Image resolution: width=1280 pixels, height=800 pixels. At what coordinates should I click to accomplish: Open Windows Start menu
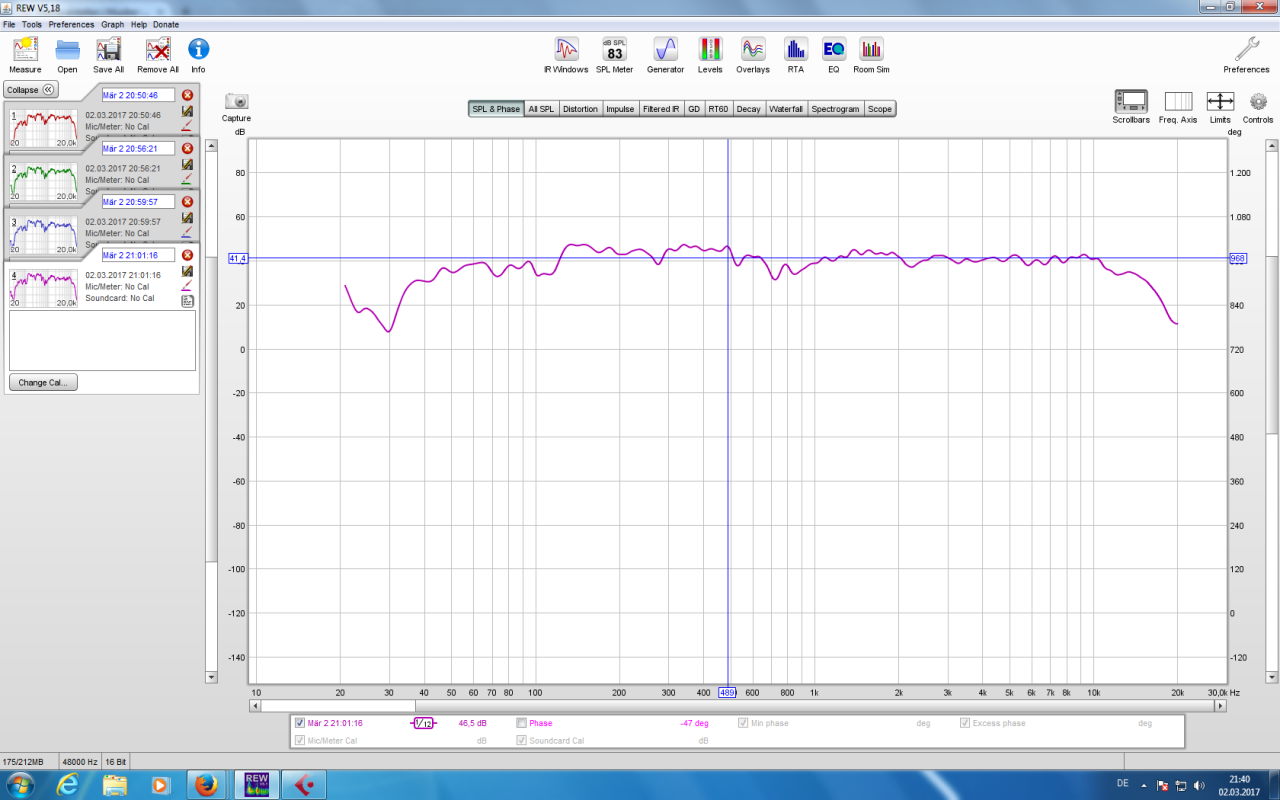coord(19,785)
